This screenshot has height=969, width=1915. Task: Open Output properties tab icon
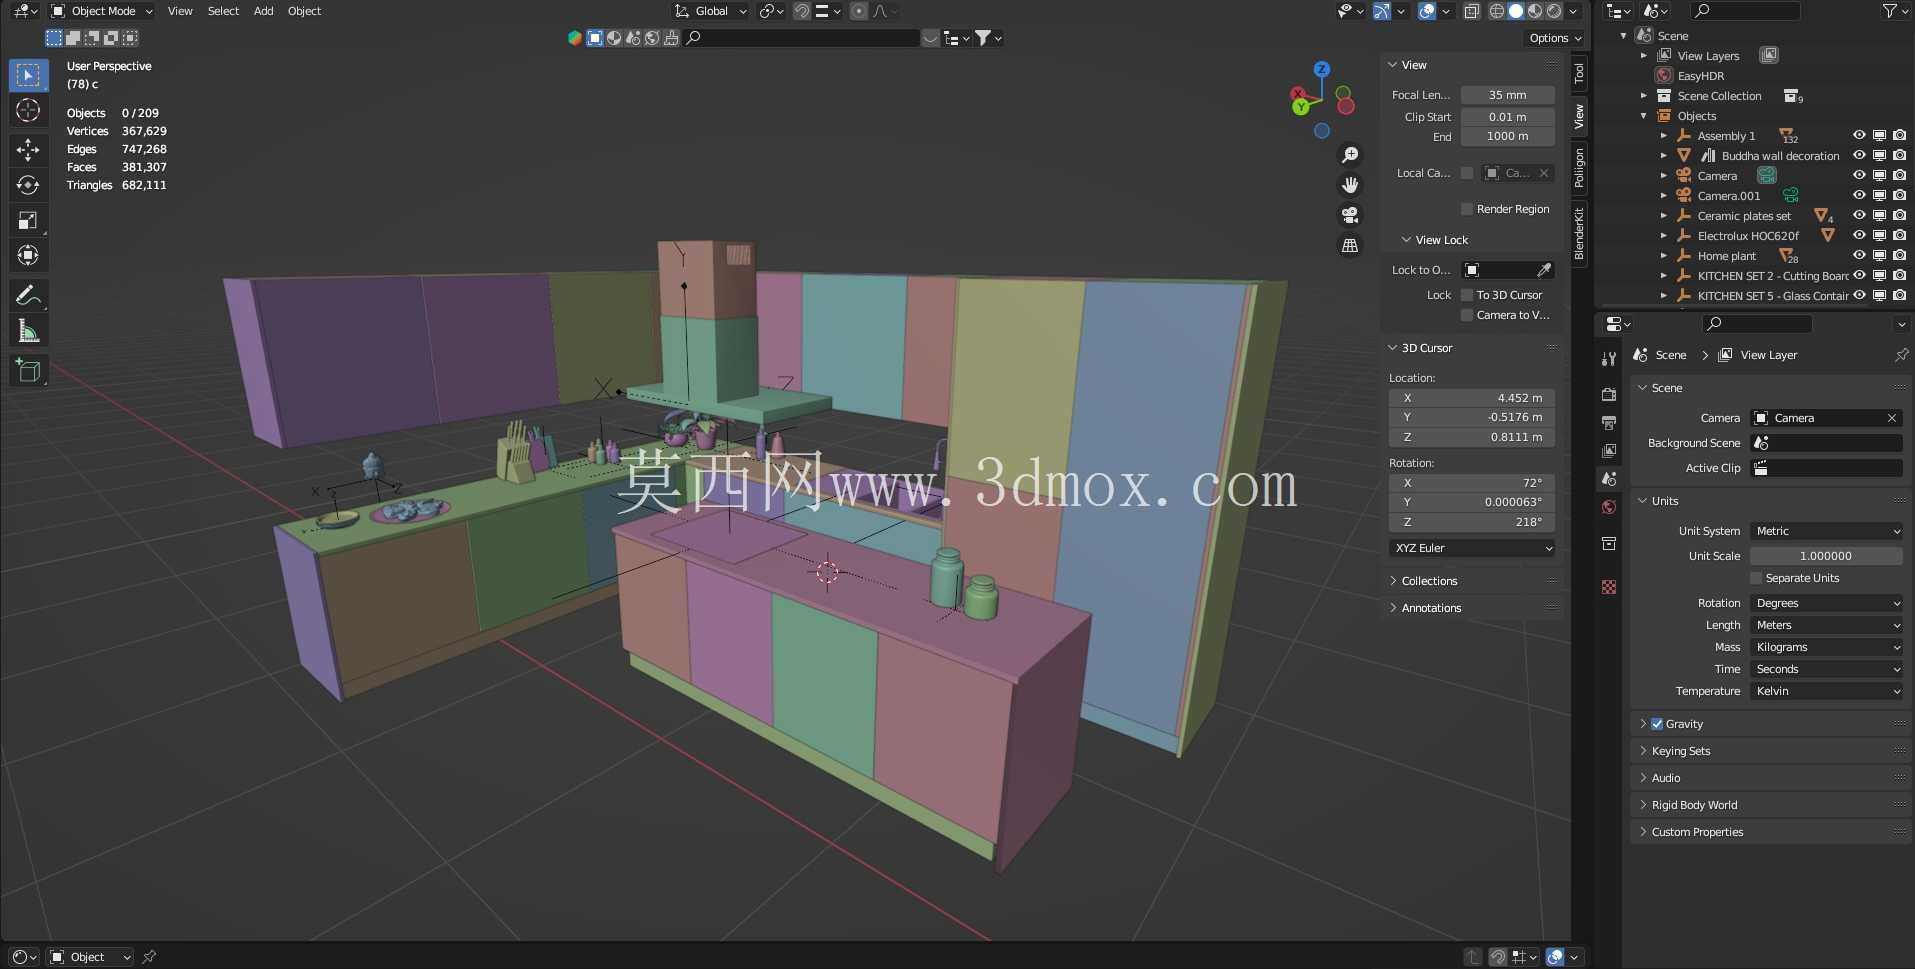[x=1609, y=423]
